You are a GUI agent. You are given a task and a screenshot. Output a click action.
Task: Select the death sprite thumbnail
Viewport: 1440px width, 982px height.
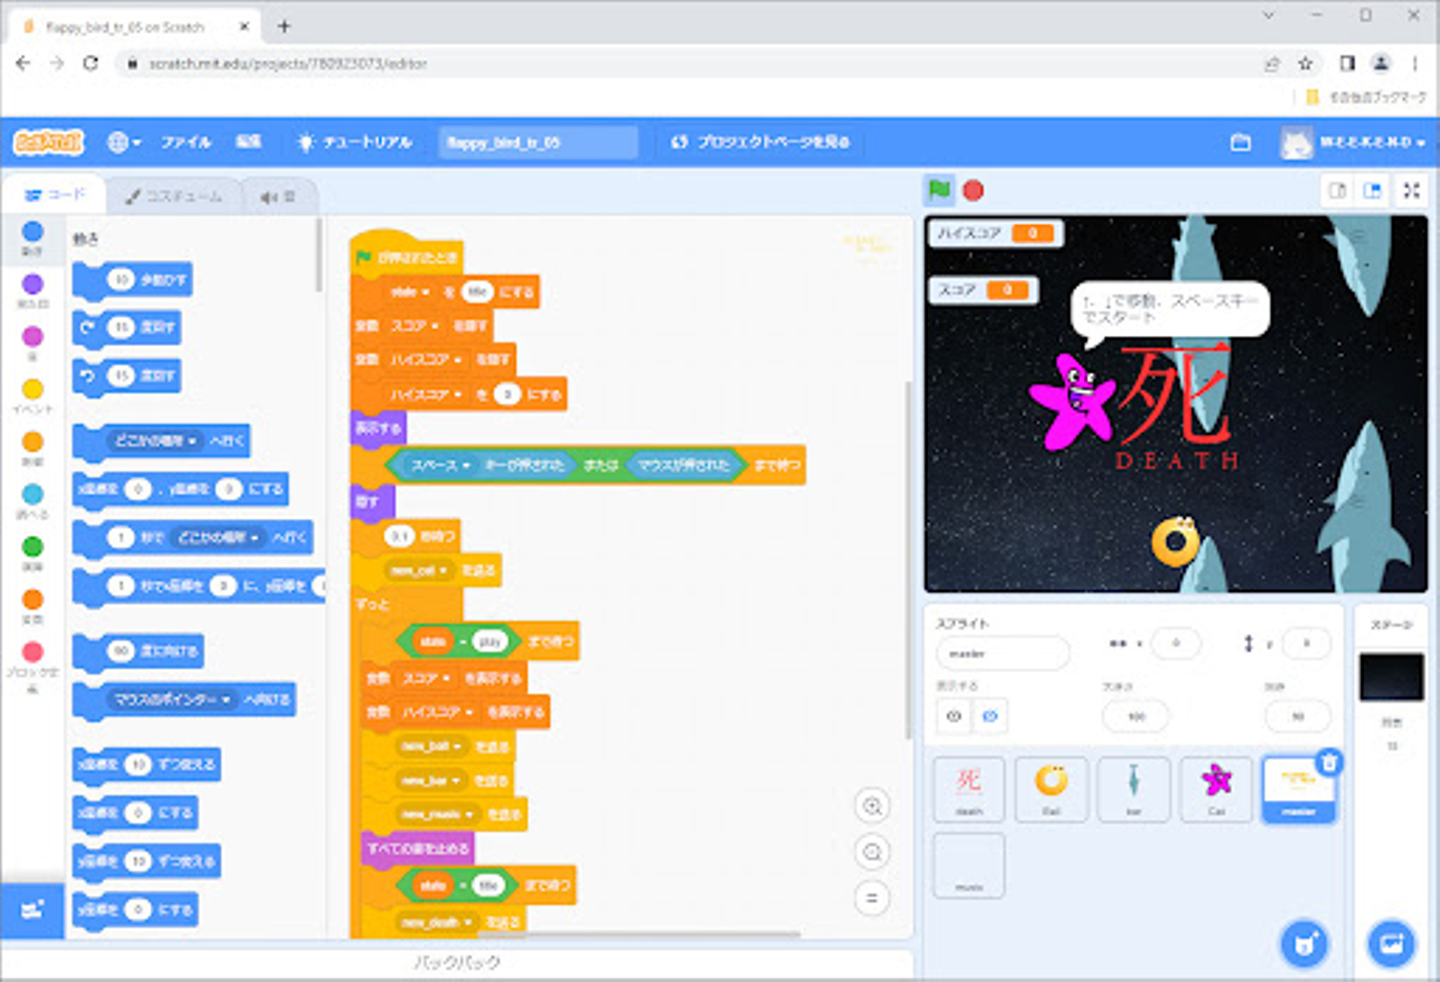click(x=969, y=789)
